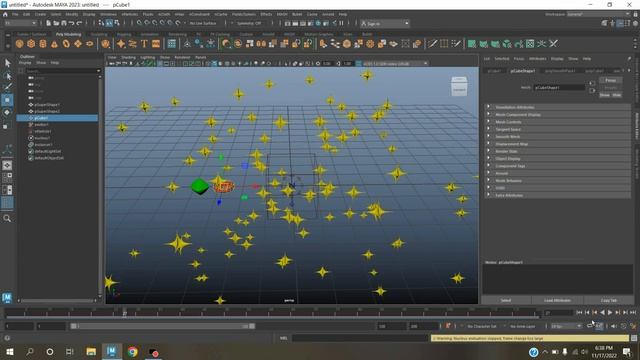Screen dimensions: 640x360
Task: Open the Create menu in the menu bar
Action: (40, 14)
